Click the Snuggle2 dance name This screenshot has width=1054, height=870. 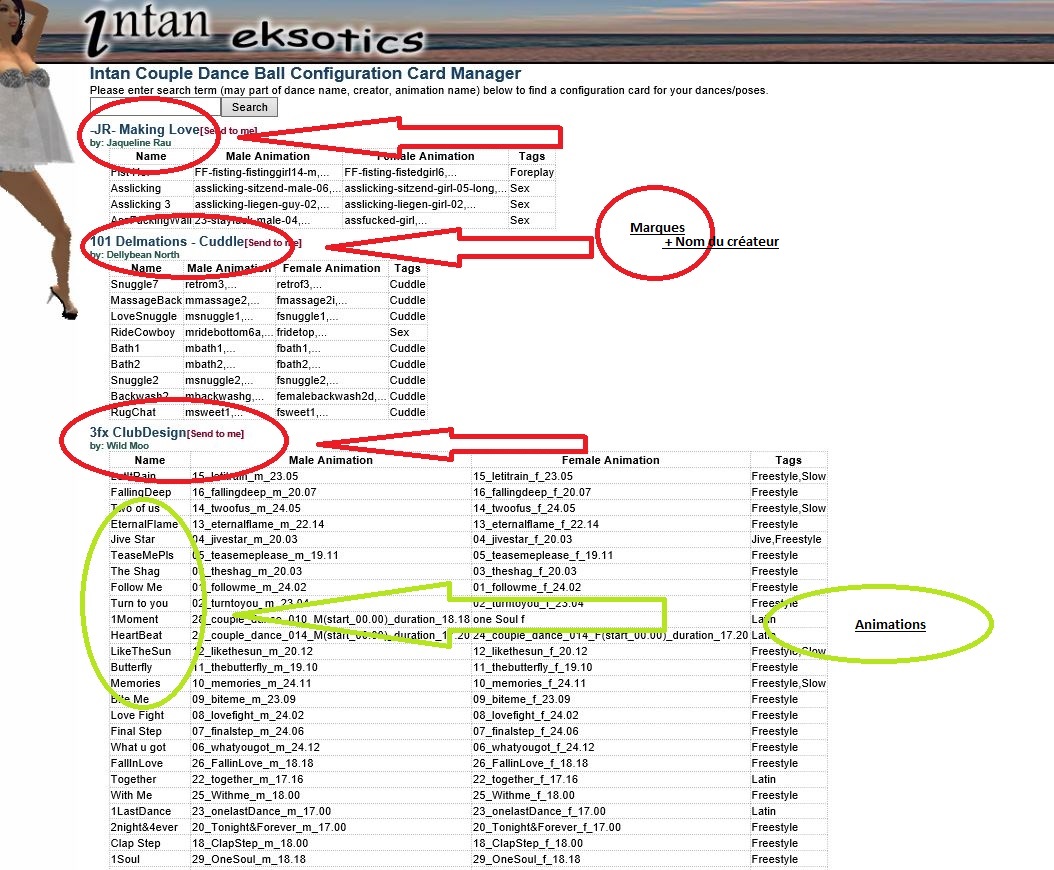click(x=134, y=381)
